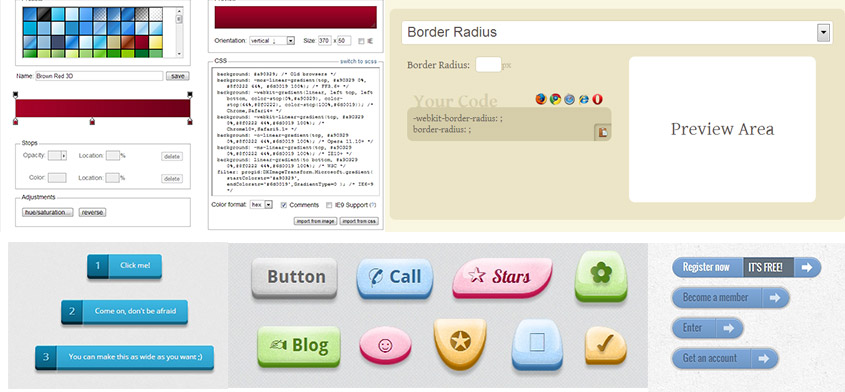Click the Internet Explorer browser icon
The width and height of the screenshot is (845, 392).
[583, 99]
